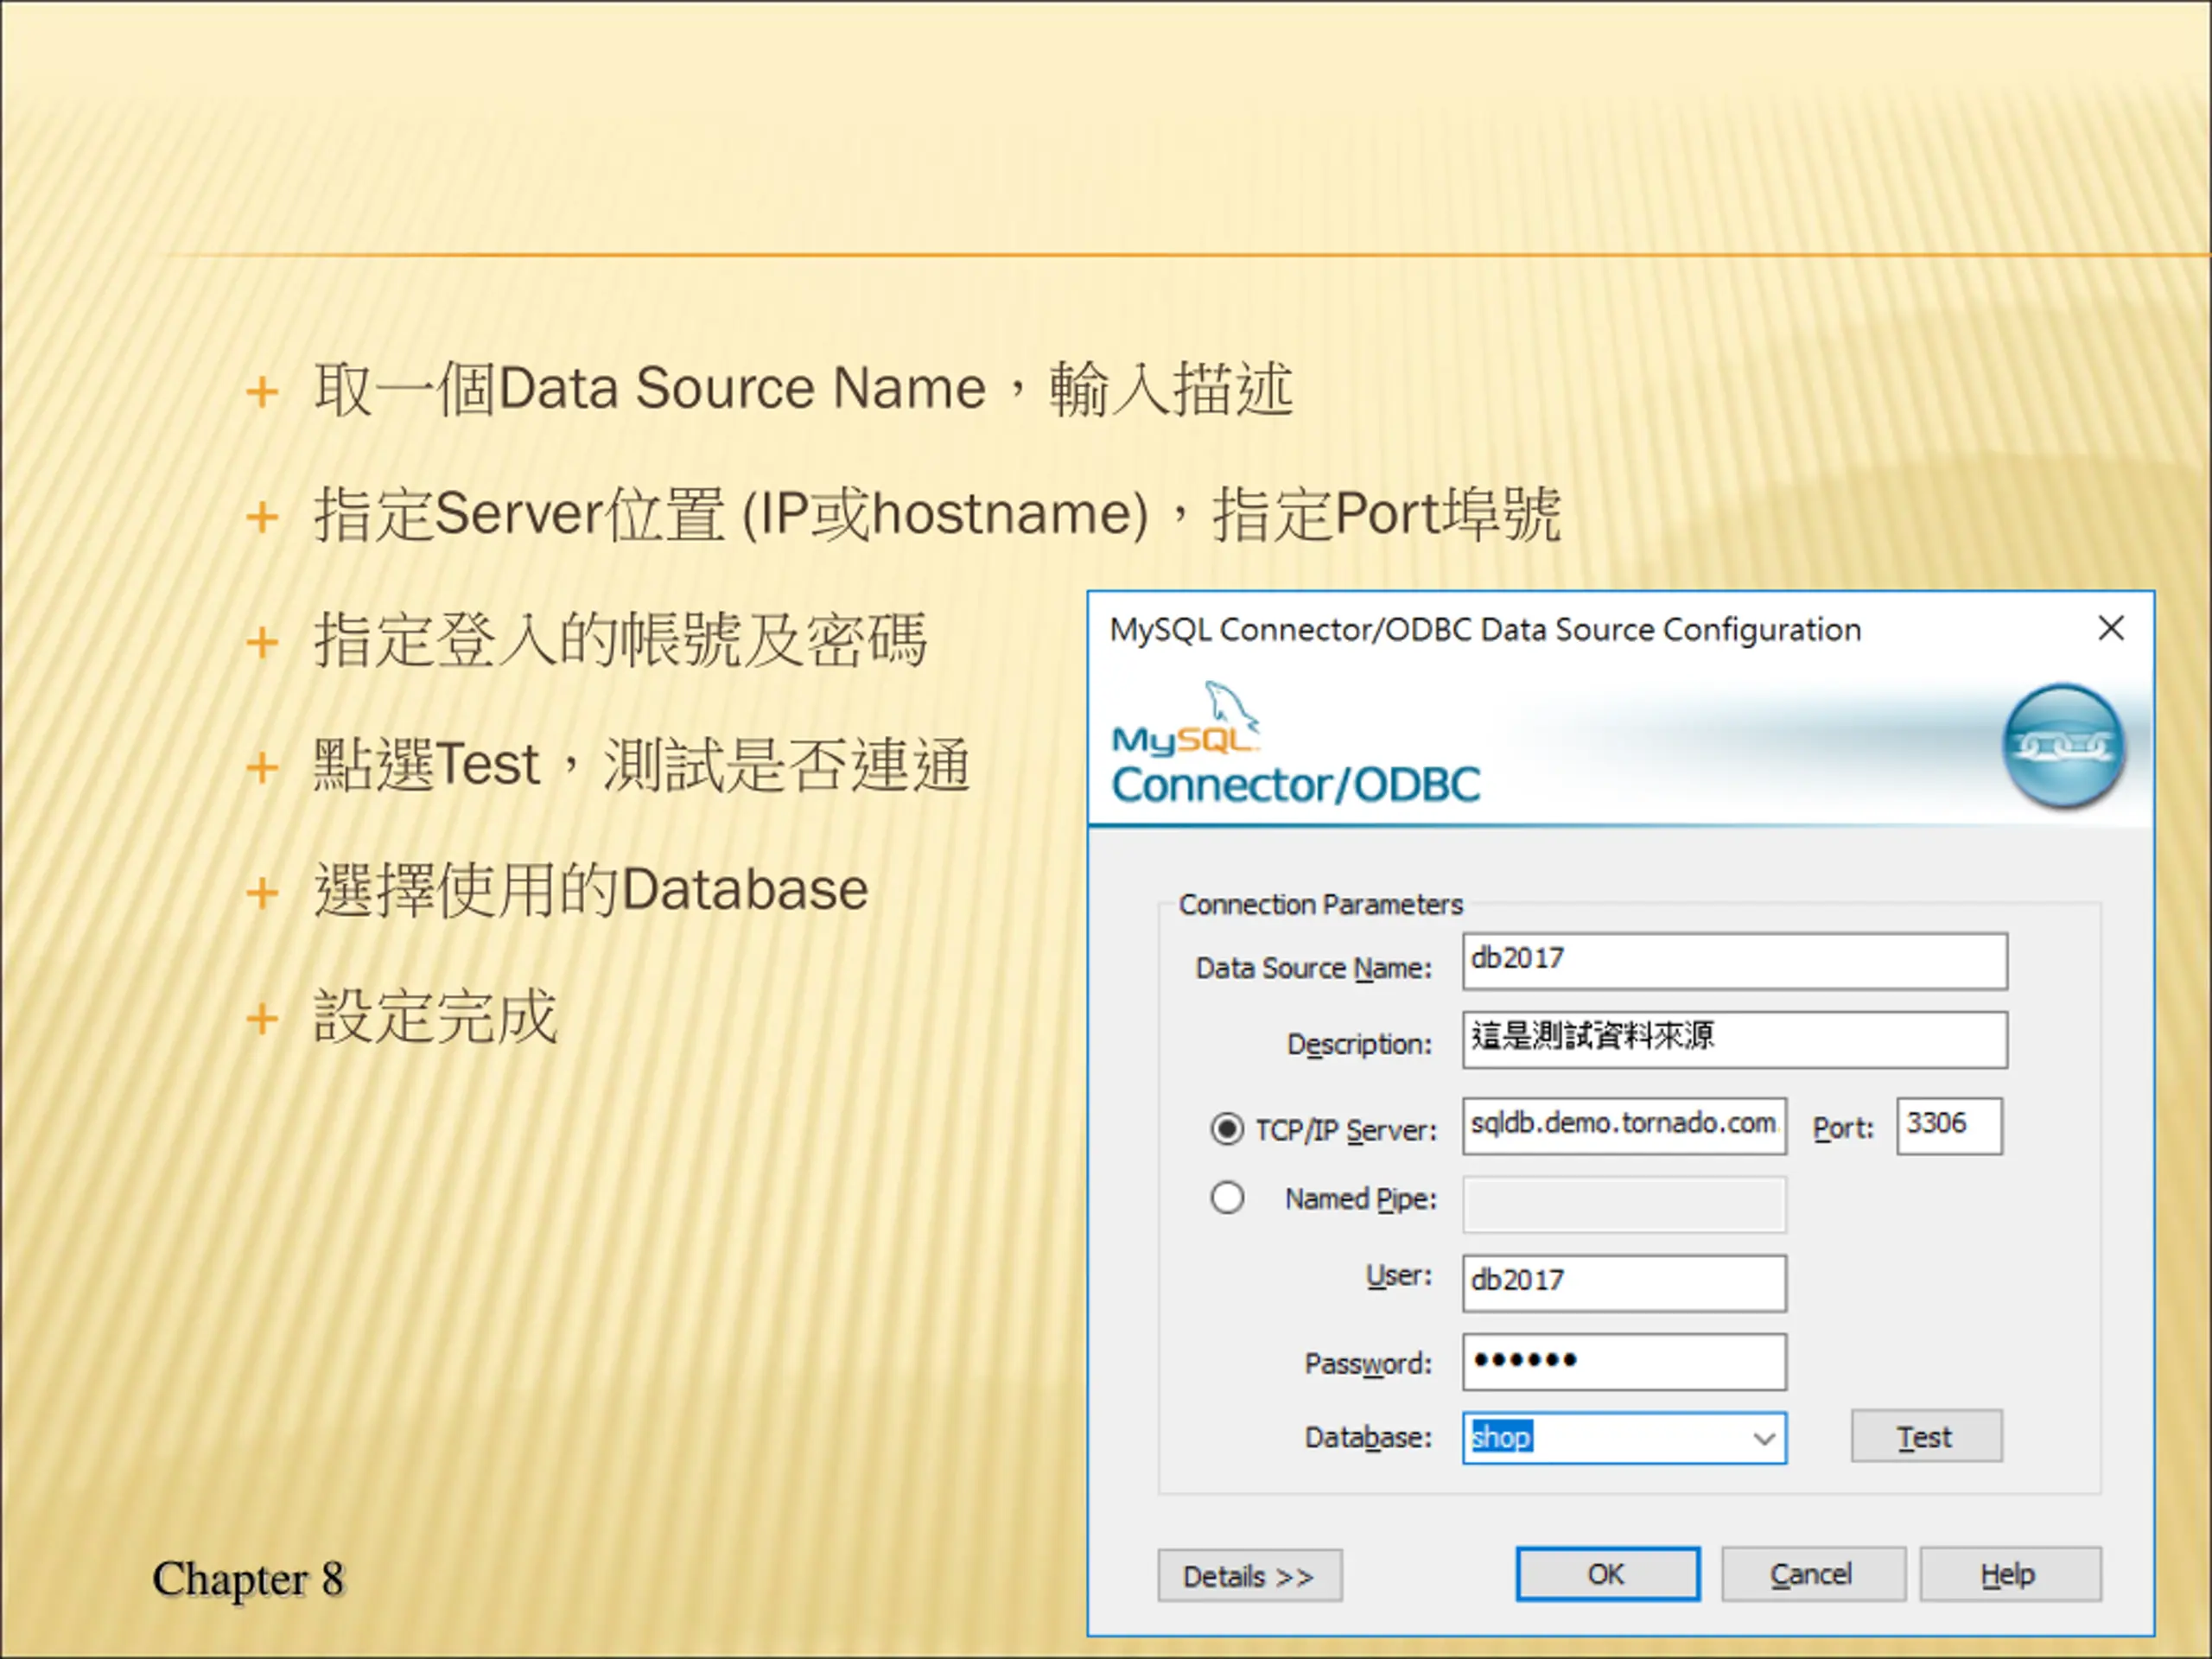
Task: Click the TCP/IP server hostname field
Action: pos(1624,1126)
